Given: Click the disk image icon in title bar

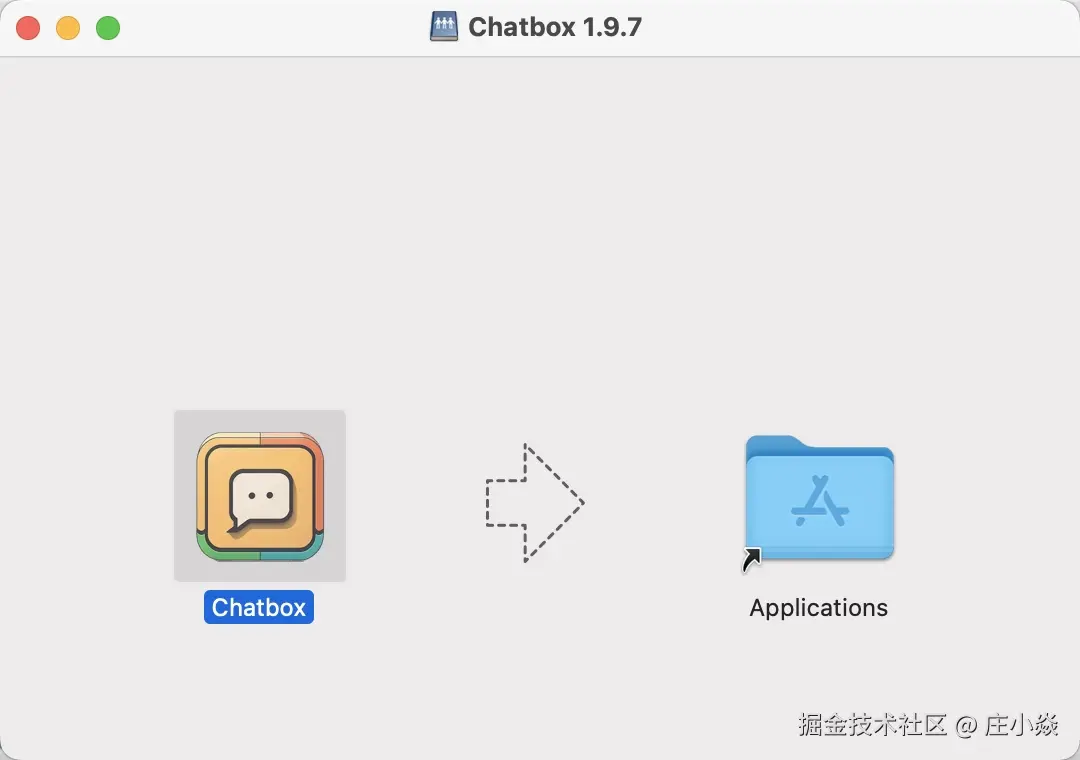Looking at the screenshot, I should (x=444, y=27).
